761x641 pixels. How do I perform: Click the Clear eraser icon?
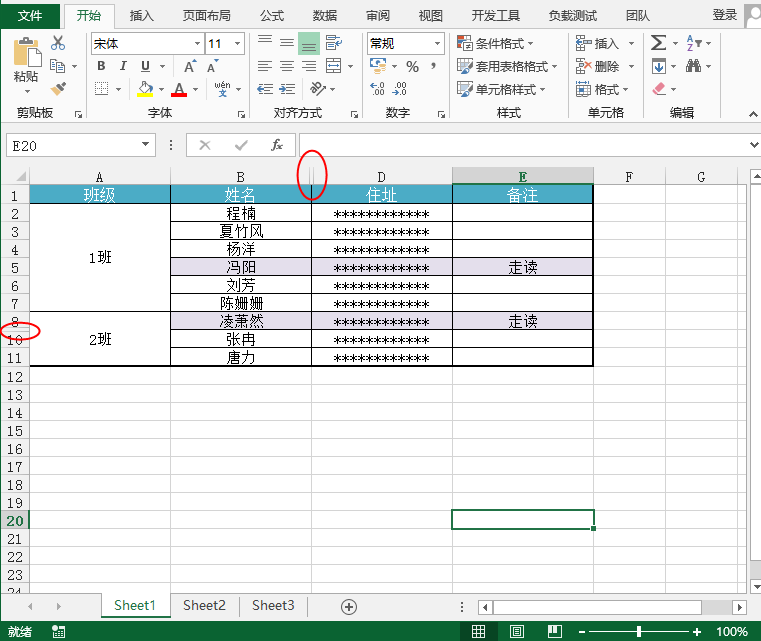(659, 89)
